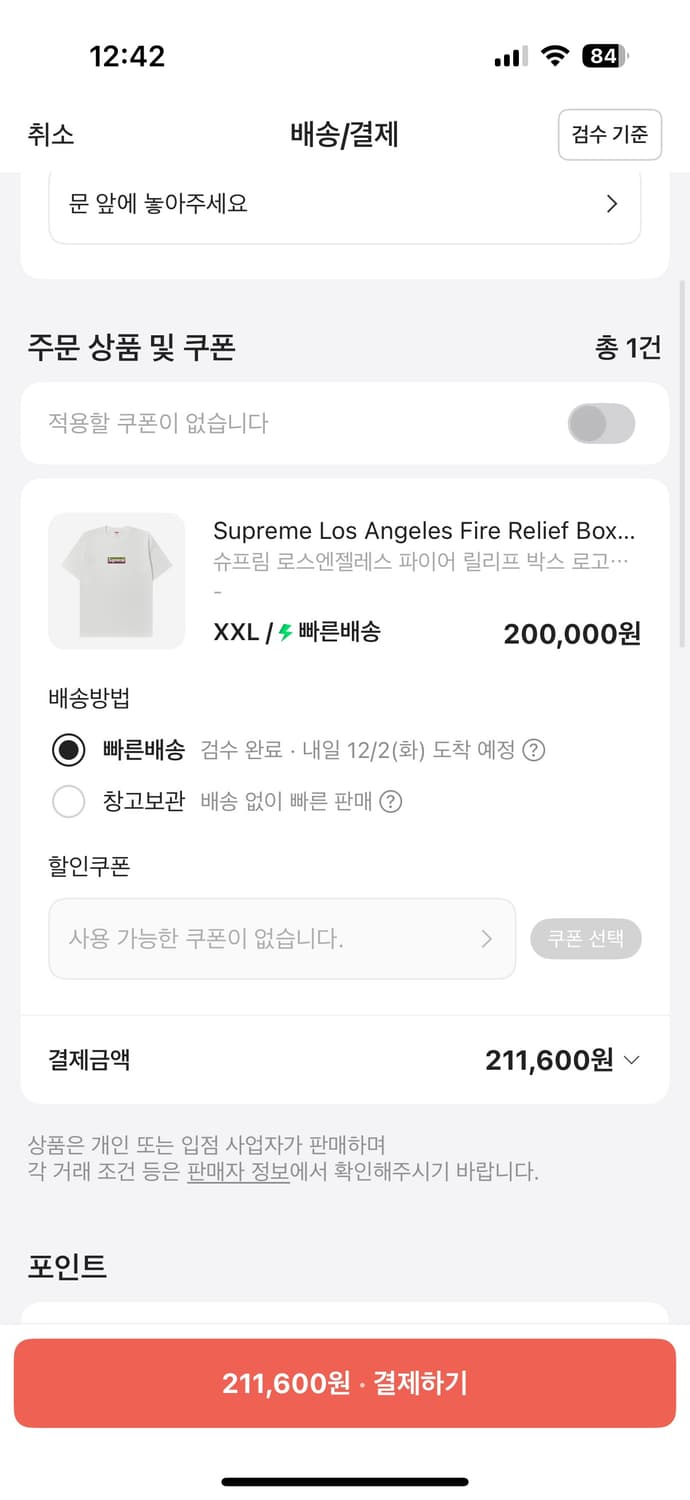This screenshot has height=1500, width=690.
Task: Expand the 결제금액 payment amount details
Action: pos(631,1059)
